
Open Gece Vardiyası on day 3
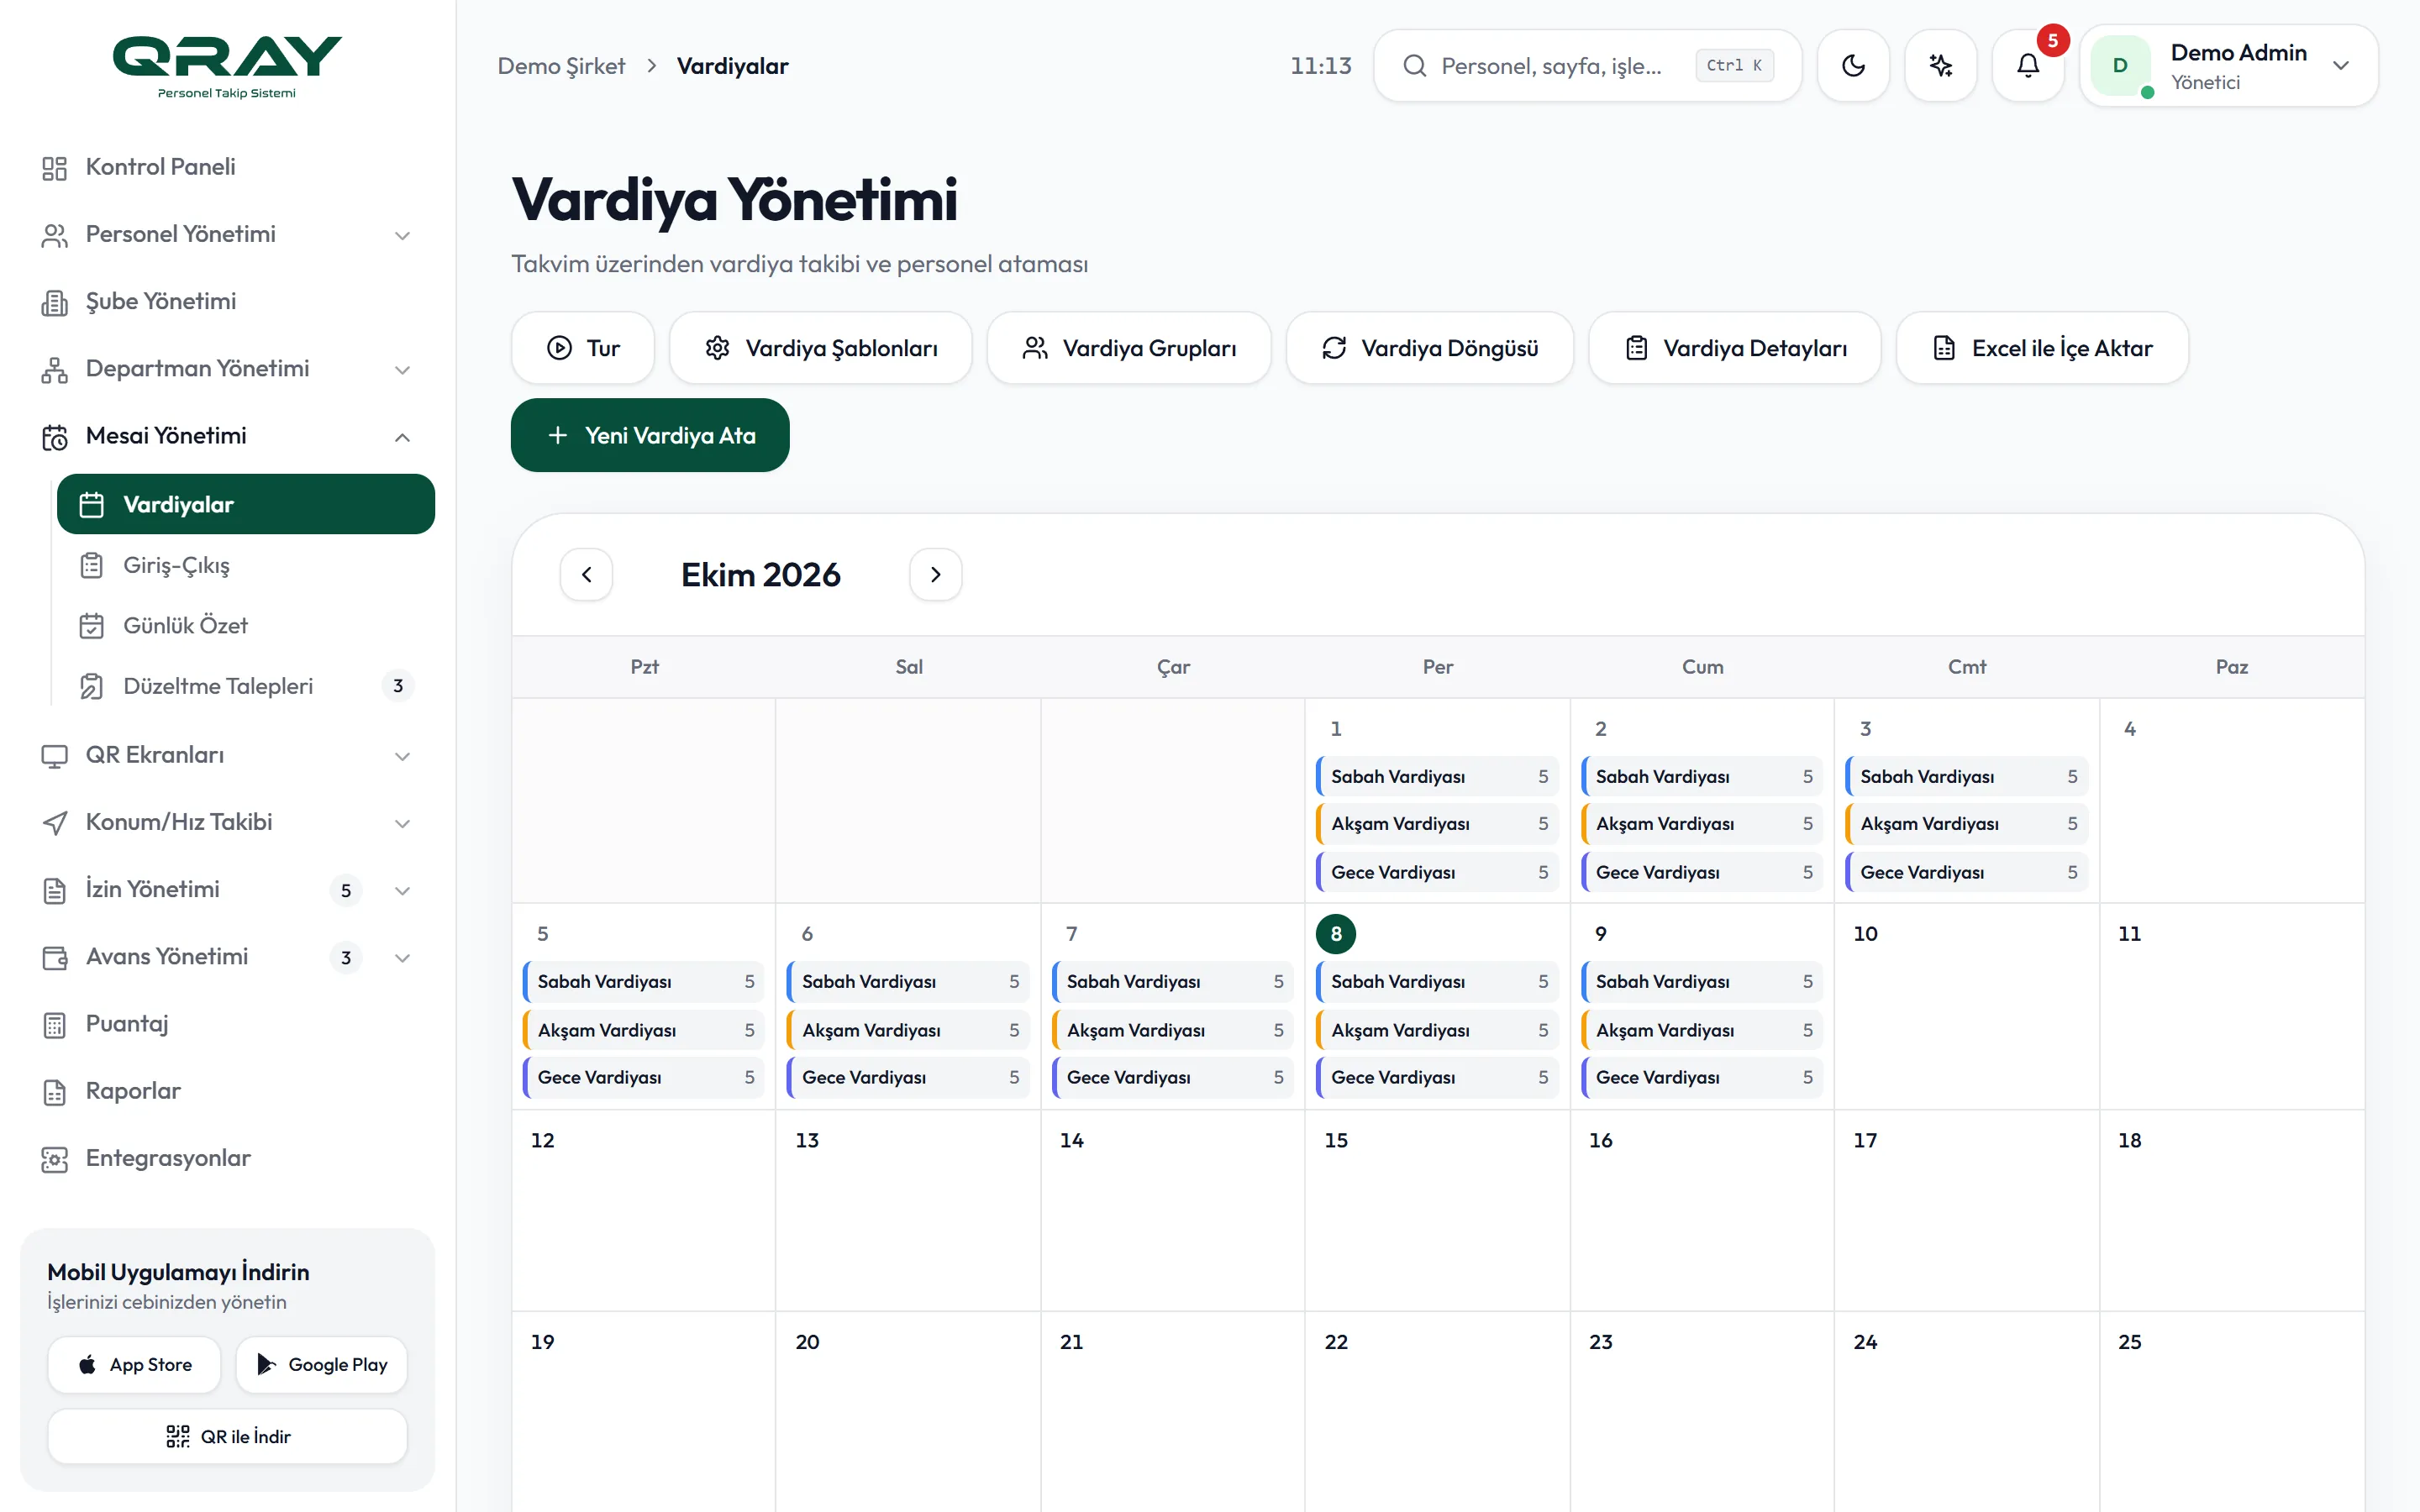pyautogui.click(x=1967, y=872)
